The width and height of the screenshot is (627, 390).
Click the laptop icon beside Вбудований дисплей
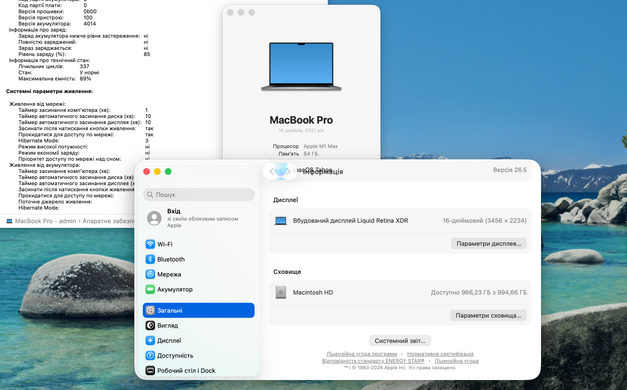[x=281, y=221]
